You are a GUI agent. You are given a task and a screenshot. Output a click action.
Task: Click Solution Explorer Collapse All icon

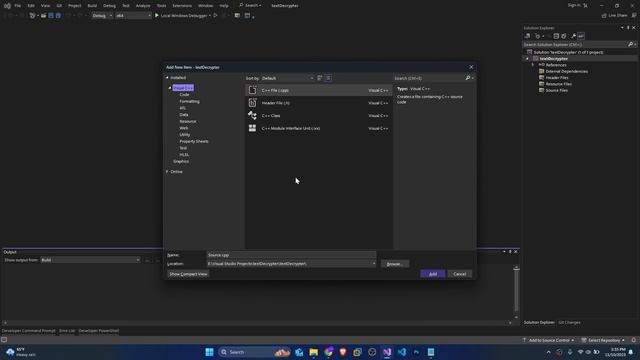556,36
